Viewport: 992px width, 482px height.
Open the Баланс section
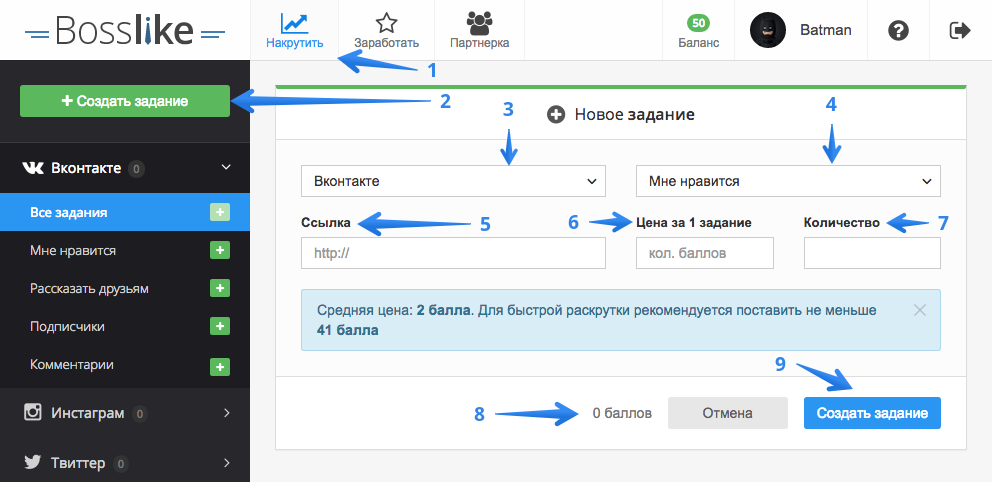pyautogui.click(x=698, y=30)
